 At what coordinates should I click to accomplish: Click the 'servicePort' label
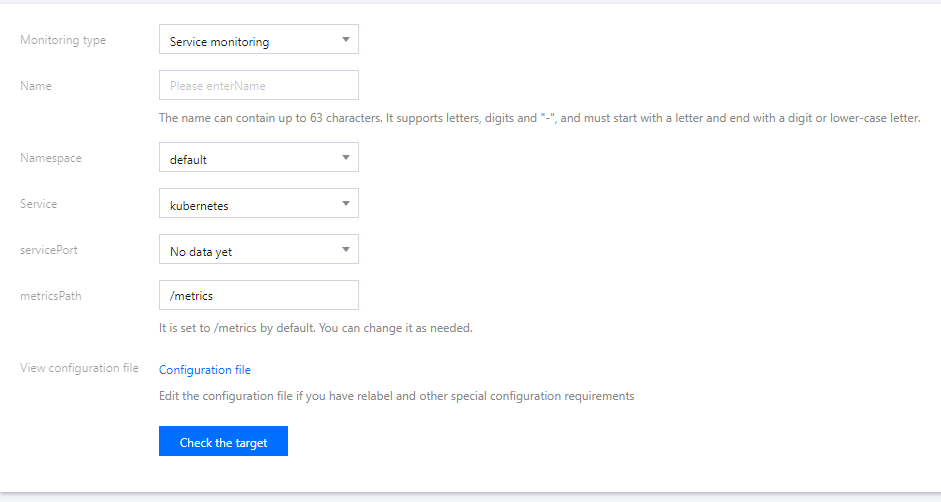[49, 250]
